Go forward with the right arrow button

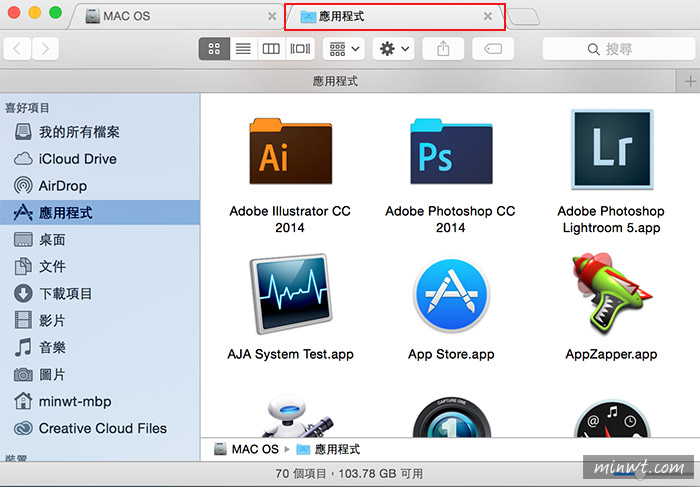[45, 49]
